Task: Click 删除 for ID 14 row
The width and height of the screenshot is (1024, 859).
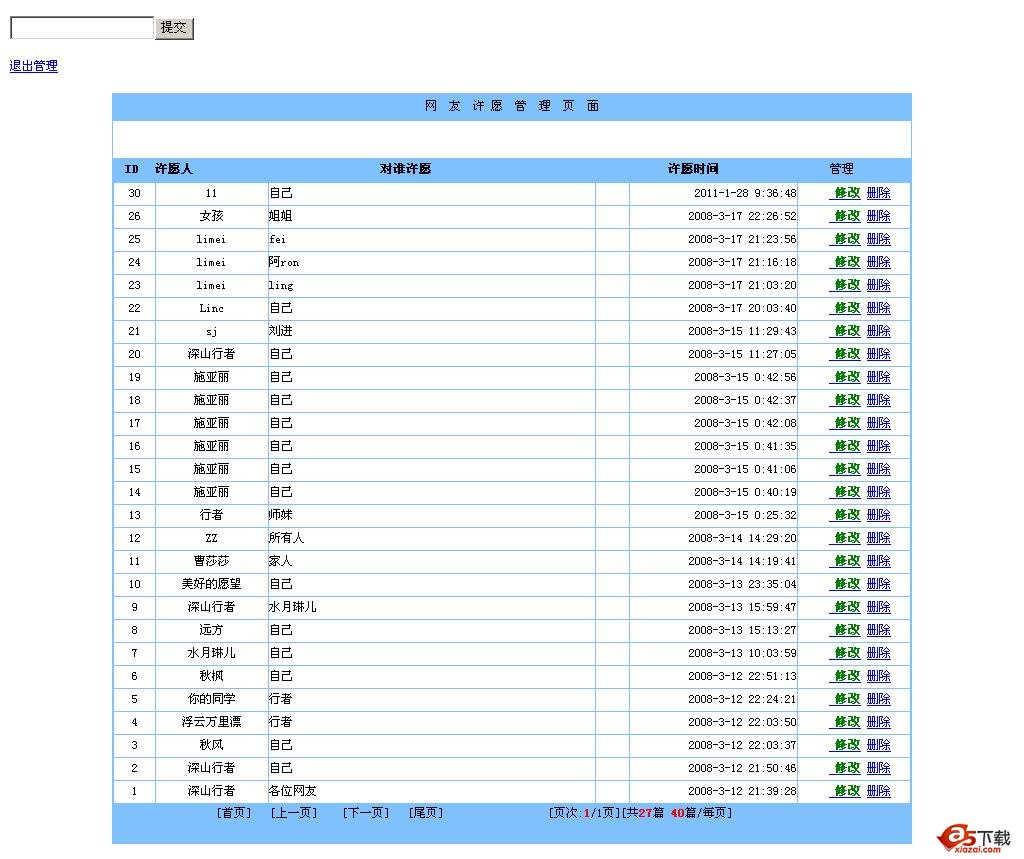Action: tap(878, 492)
